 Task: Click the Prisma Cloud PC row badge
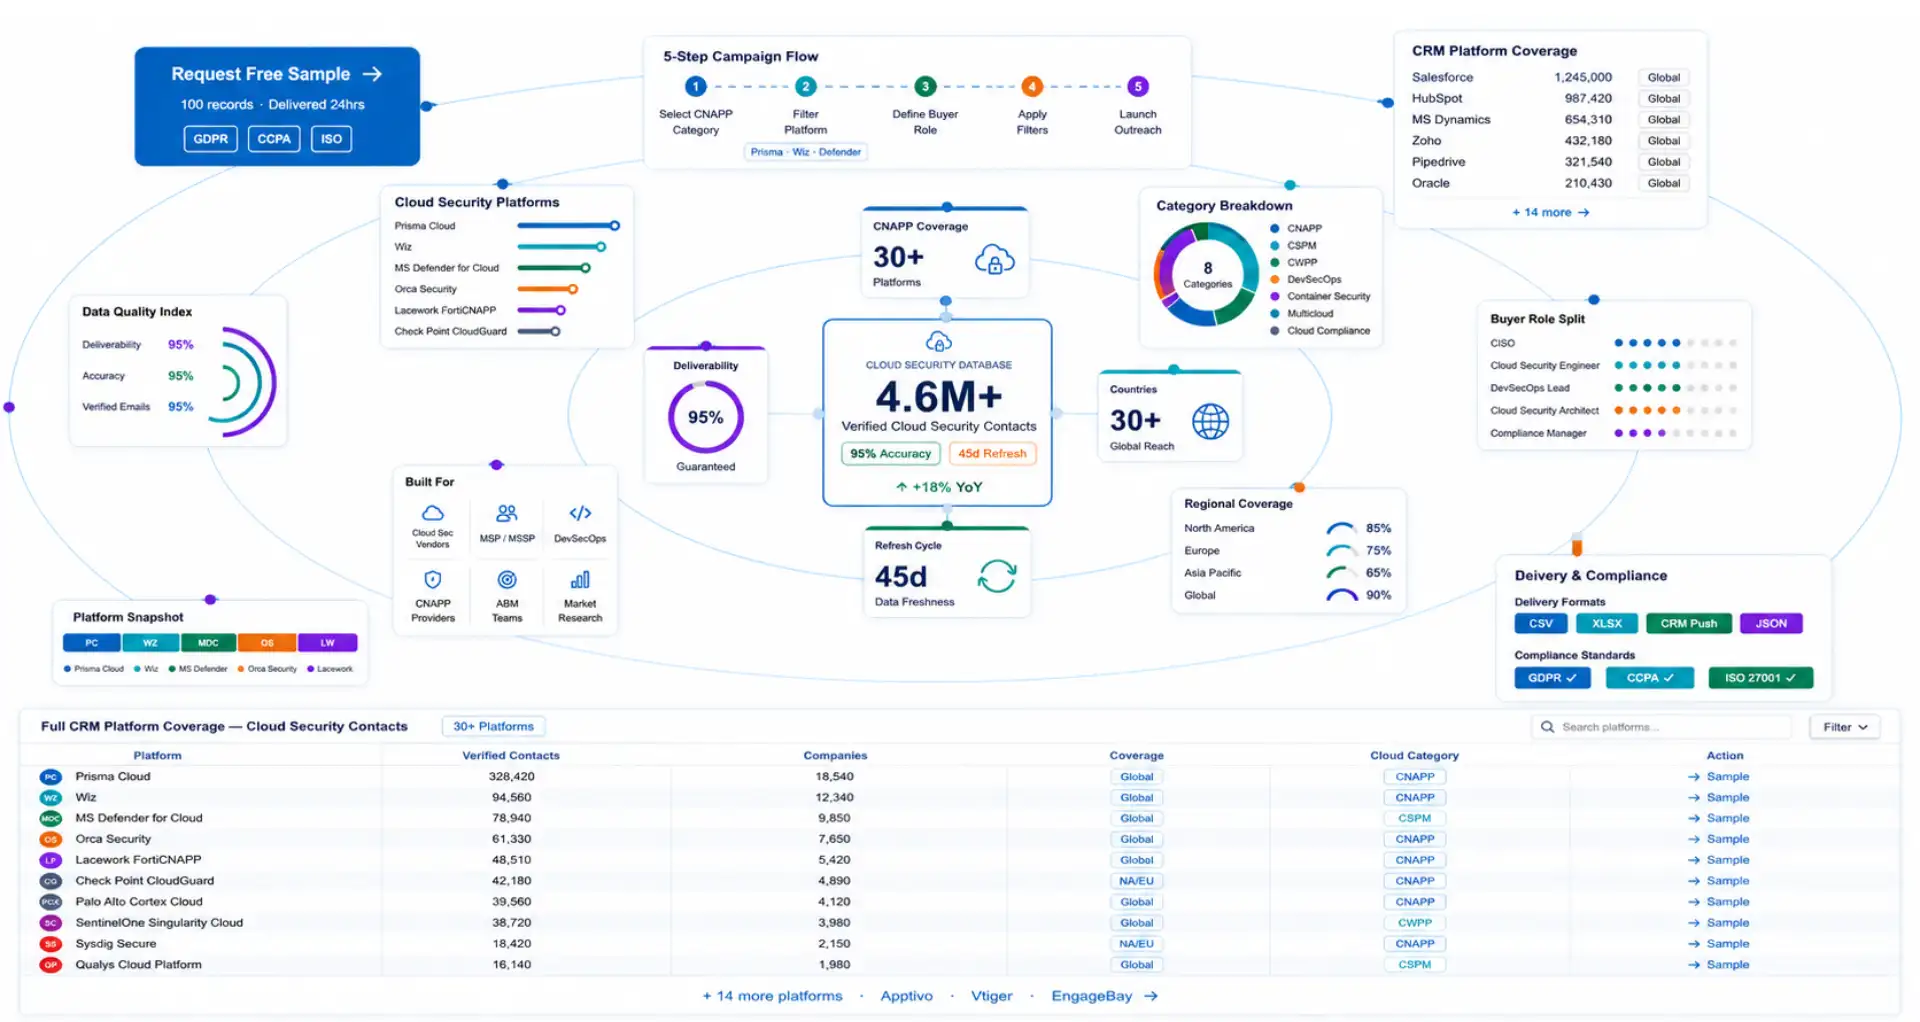click(51, 777)
